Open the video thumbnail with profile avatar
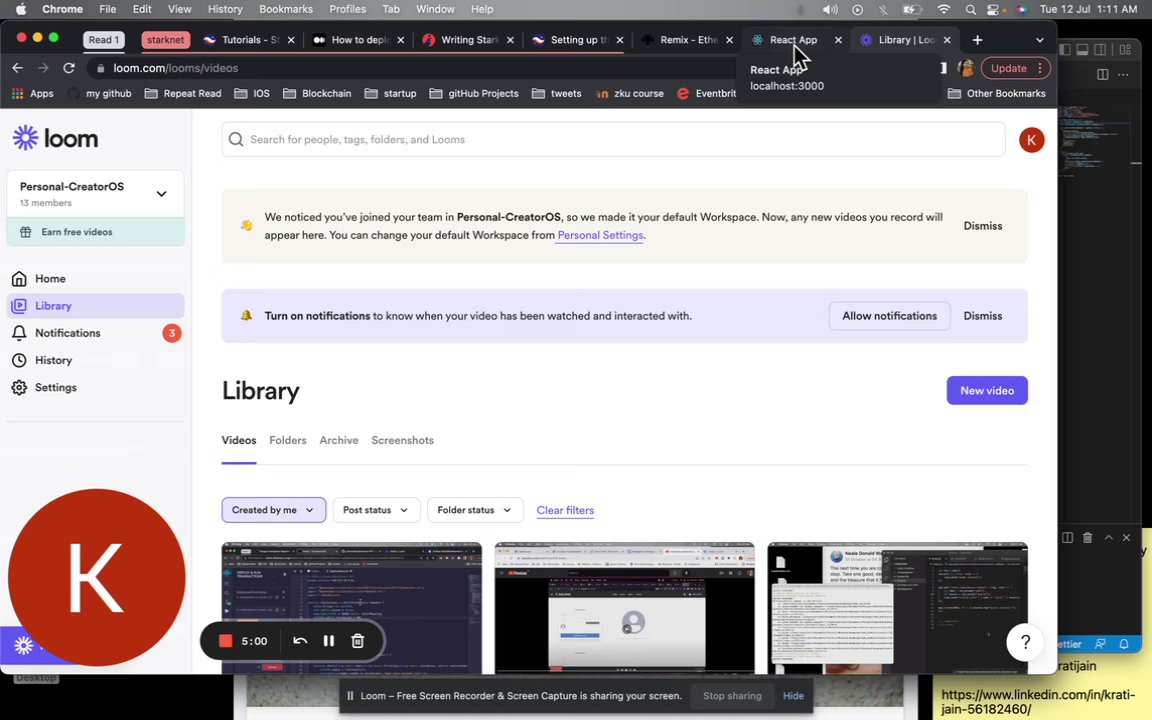1152x720 pixels. point(624,608)
